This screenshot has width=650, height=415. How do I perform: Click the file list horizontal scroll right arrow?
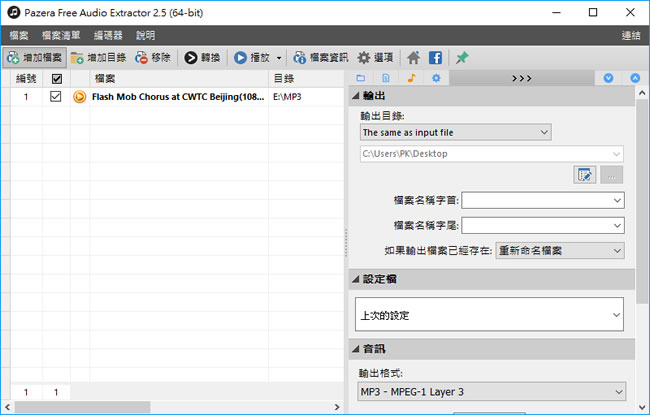click(337, 407)
